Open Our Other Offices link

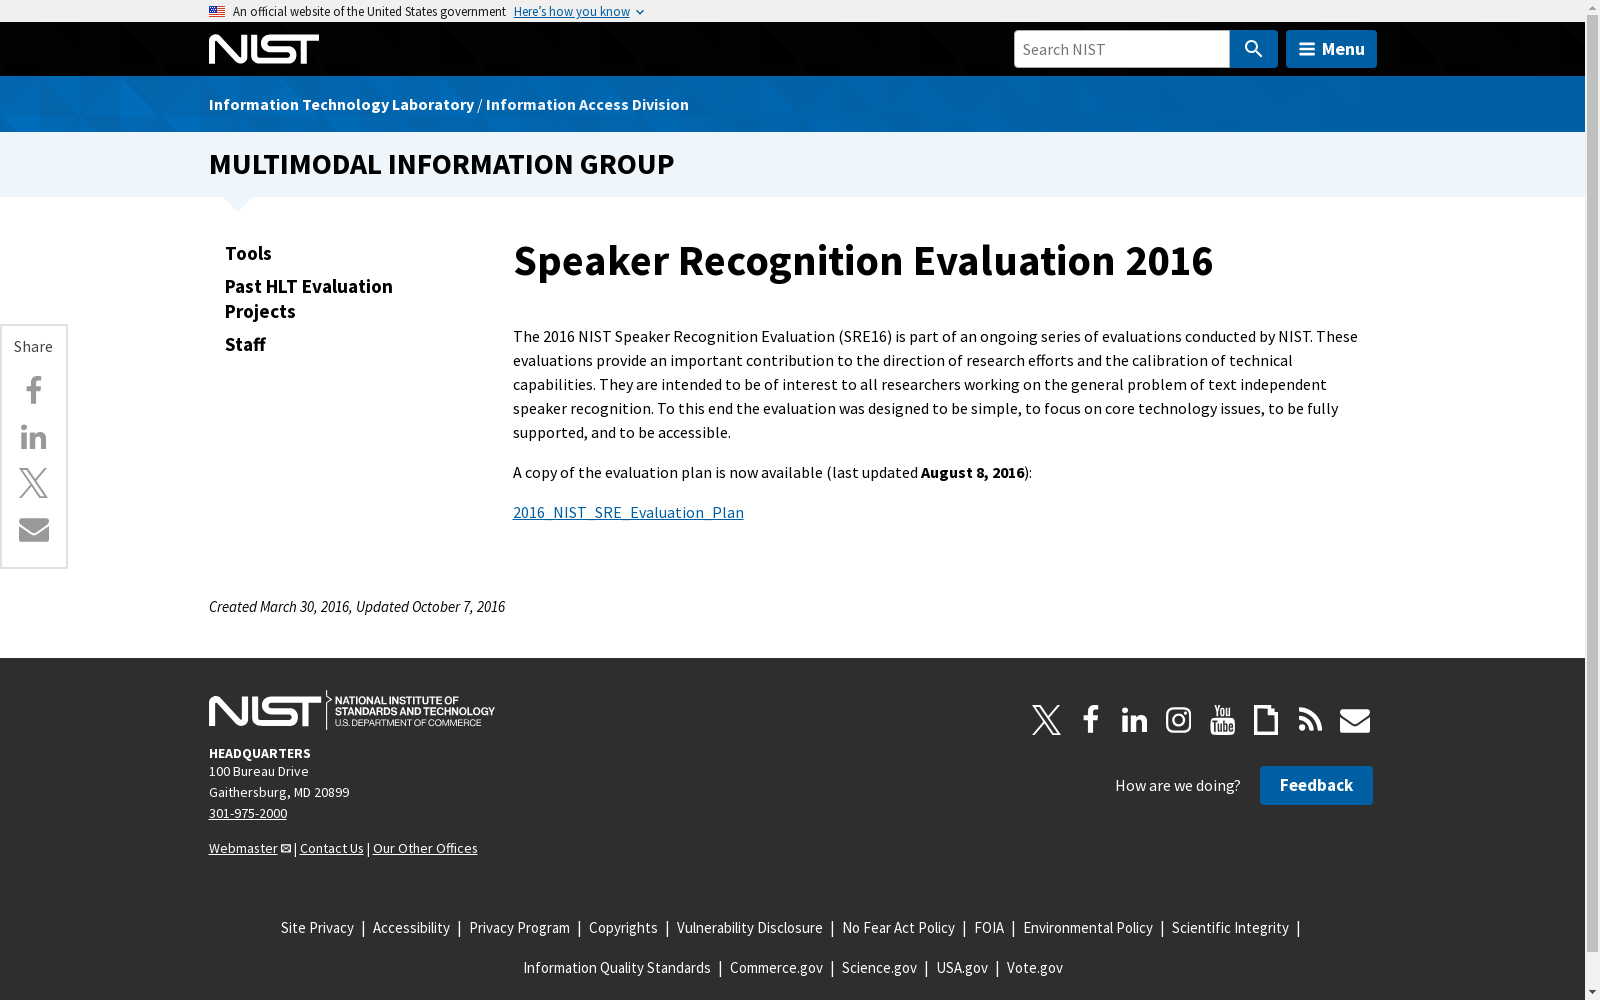pyautogui.click(x=425, y=848)
